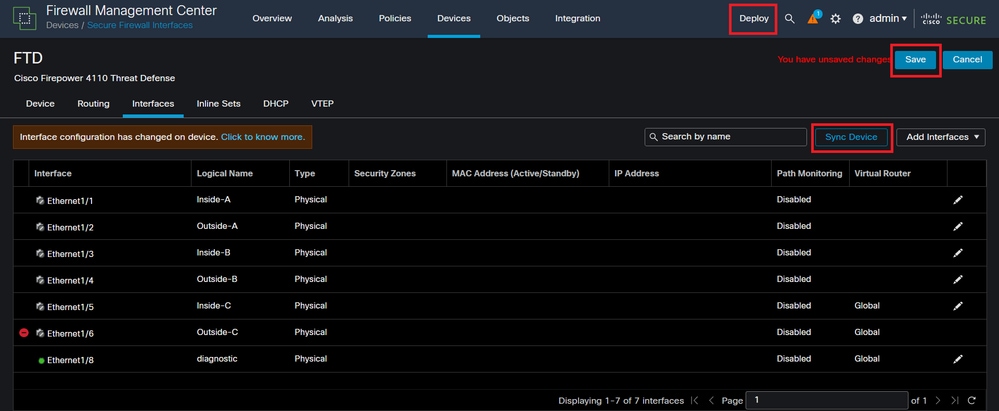This screenshot has height=411, width=999.
Task: Select the Outside-C logical name cell
Action: 217,332
